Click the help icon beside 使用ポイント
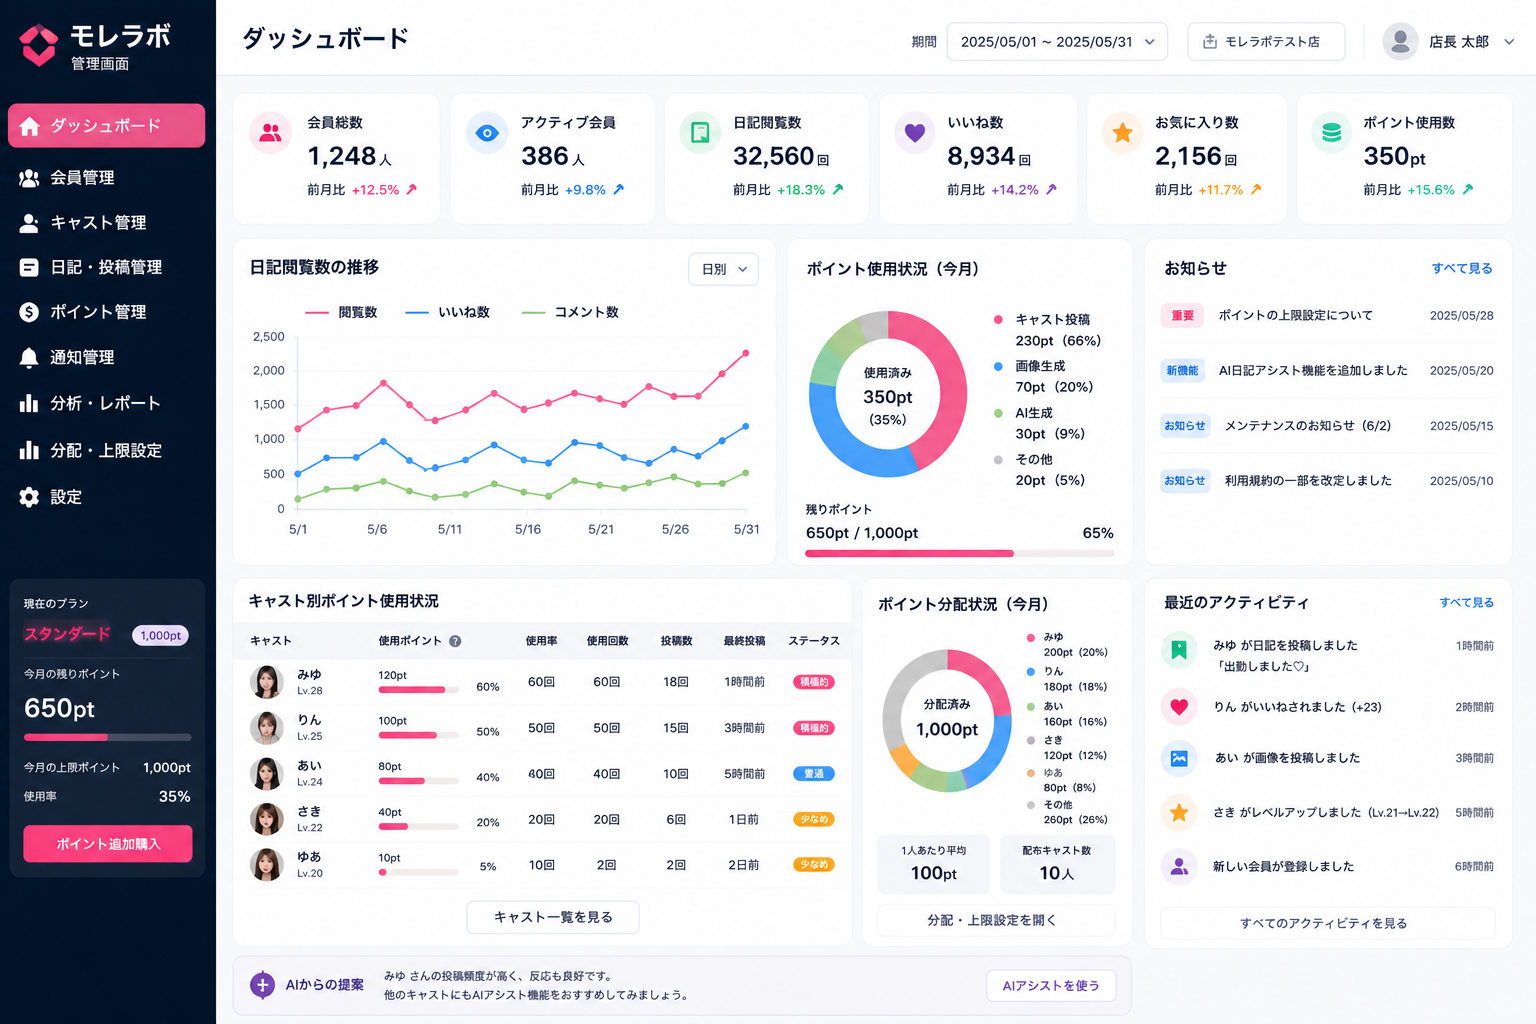Viewport: 1536px width, 1024px height. [x=455, y=641]
